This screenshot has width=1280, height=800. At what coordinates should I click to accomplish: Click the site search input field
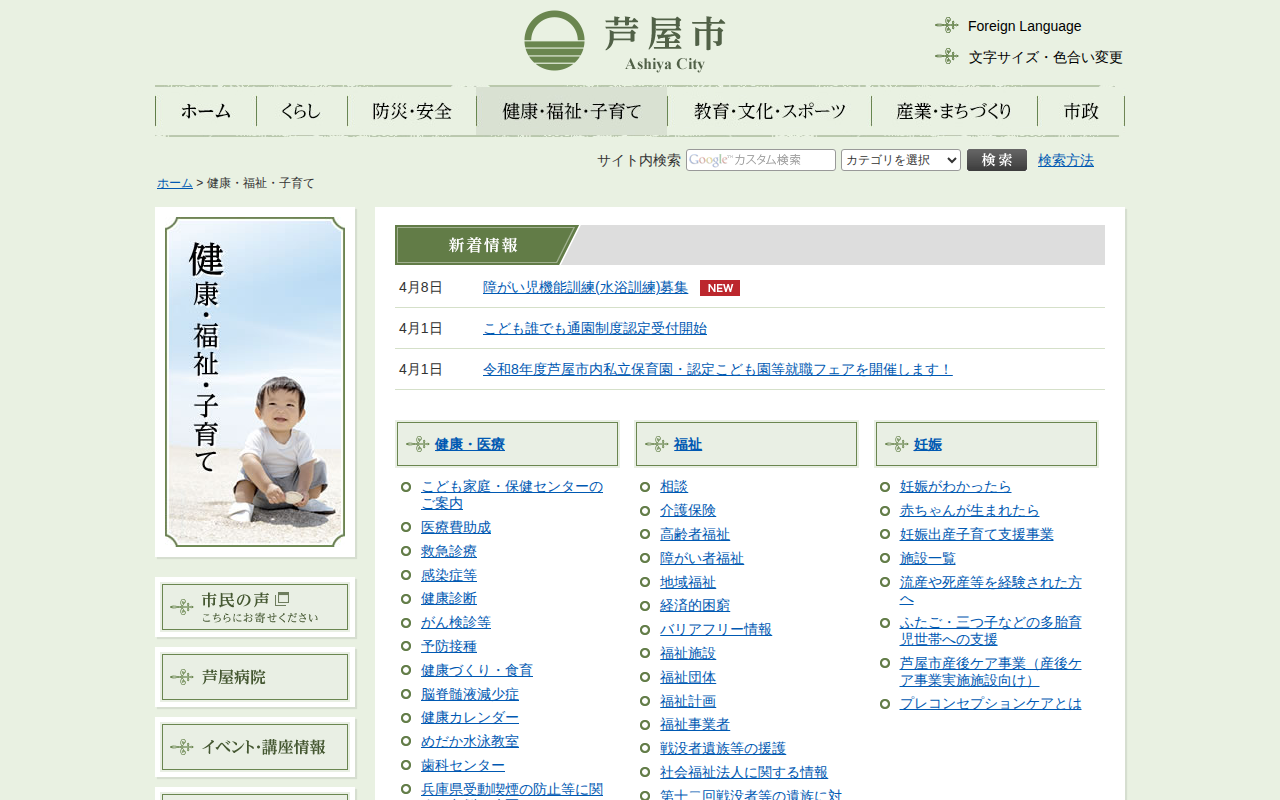(x=760, y=160)
